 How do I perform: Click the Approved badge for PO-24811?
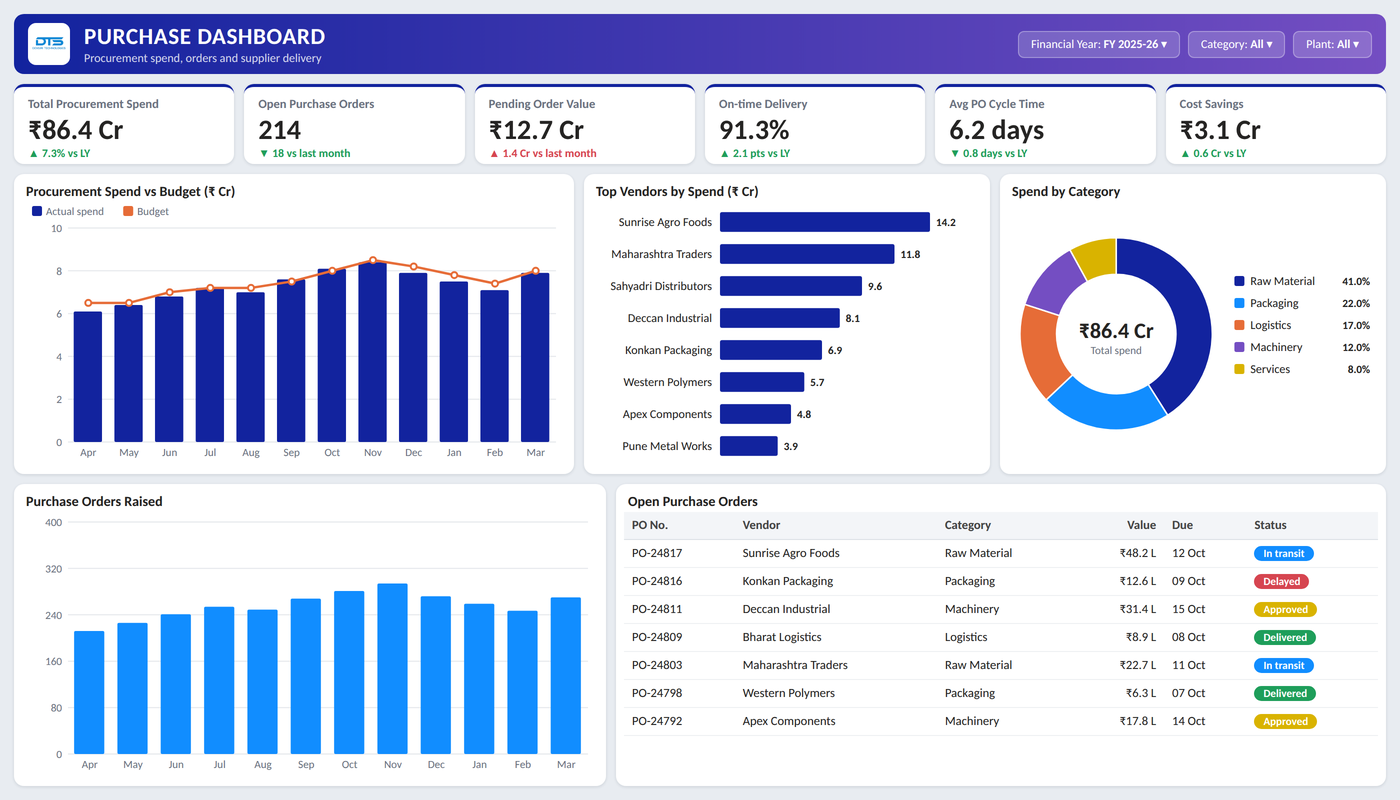click(x=1286, y=609)
